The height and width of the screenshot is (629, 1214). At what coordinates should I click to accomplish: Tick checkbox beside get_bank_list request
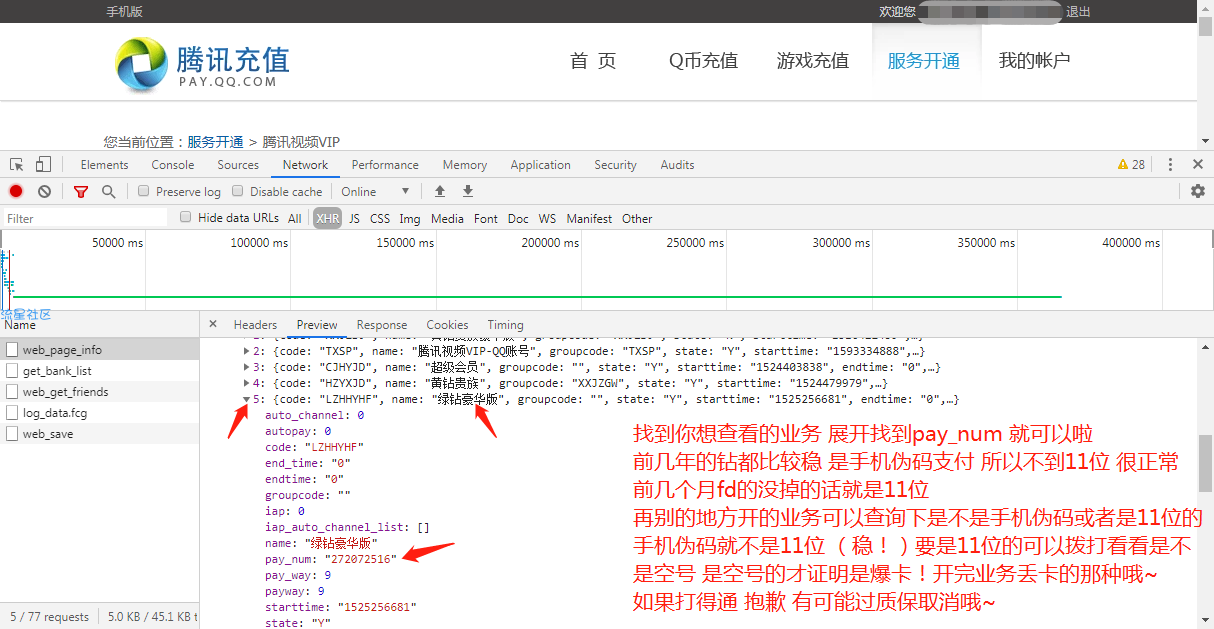point(12,371)
